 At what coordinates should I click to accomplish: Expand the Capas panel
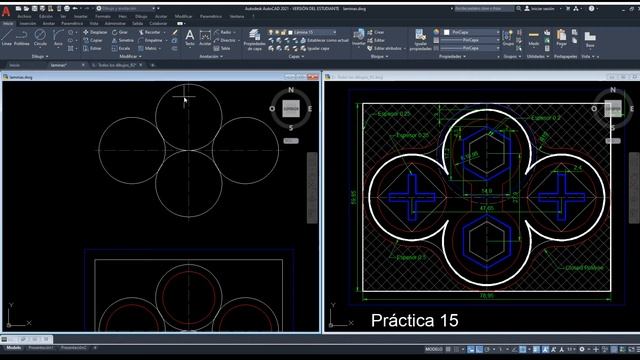point(296,57)
